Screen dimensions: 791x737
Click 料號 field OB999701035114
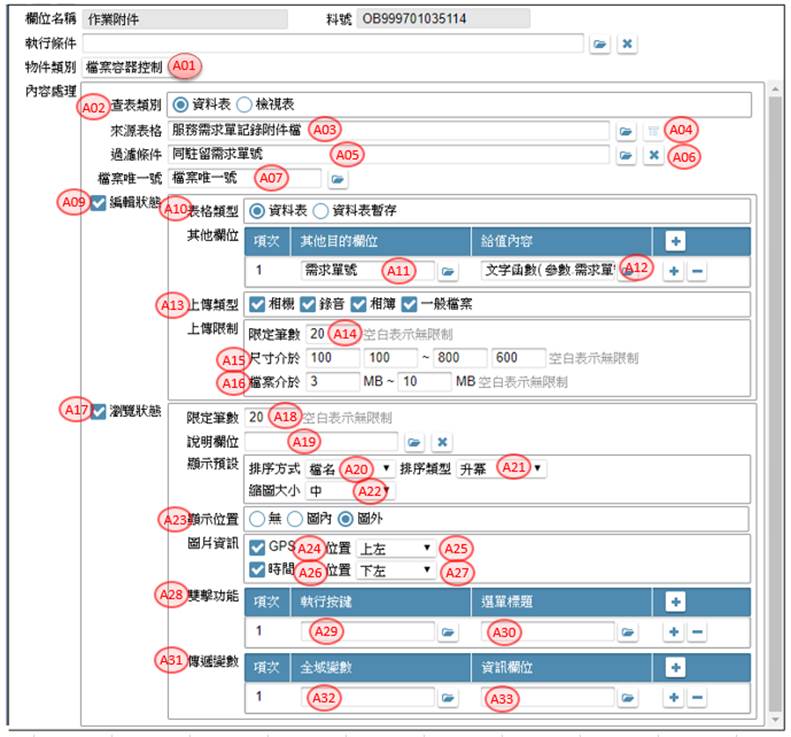pos(443,19)
